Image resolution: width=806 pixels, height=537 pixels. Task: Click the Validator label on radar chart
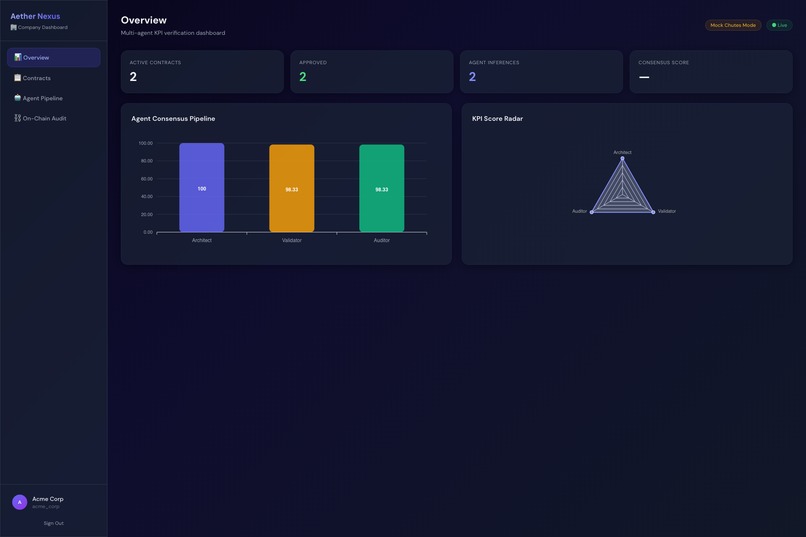667,211
